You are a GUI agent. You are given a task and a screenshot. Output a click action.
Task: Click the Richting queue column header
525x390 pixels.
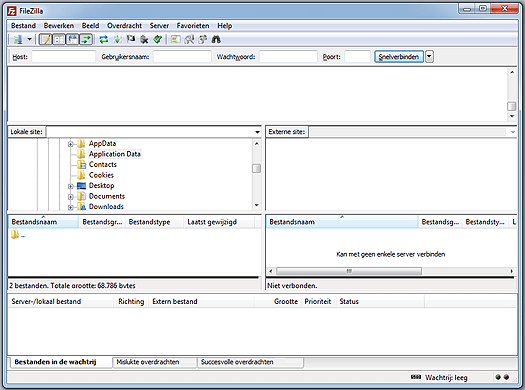pos(131,301)
